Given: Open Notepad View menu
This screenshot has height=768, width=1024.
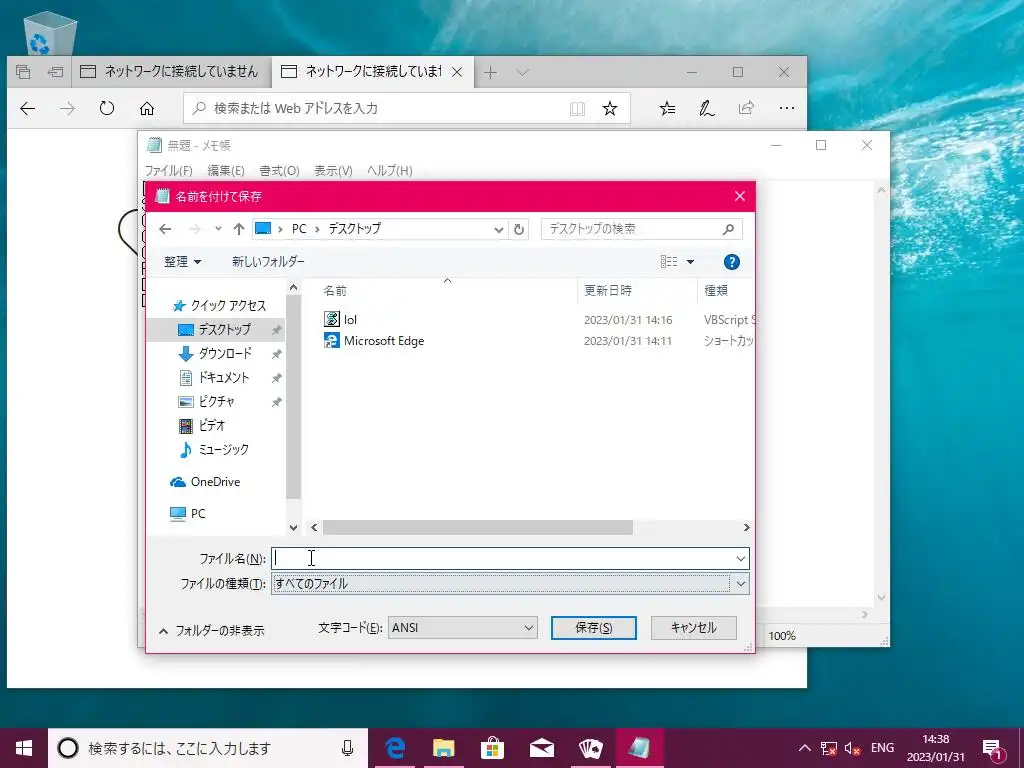Looking at the screenshot, I should [333, 170].
